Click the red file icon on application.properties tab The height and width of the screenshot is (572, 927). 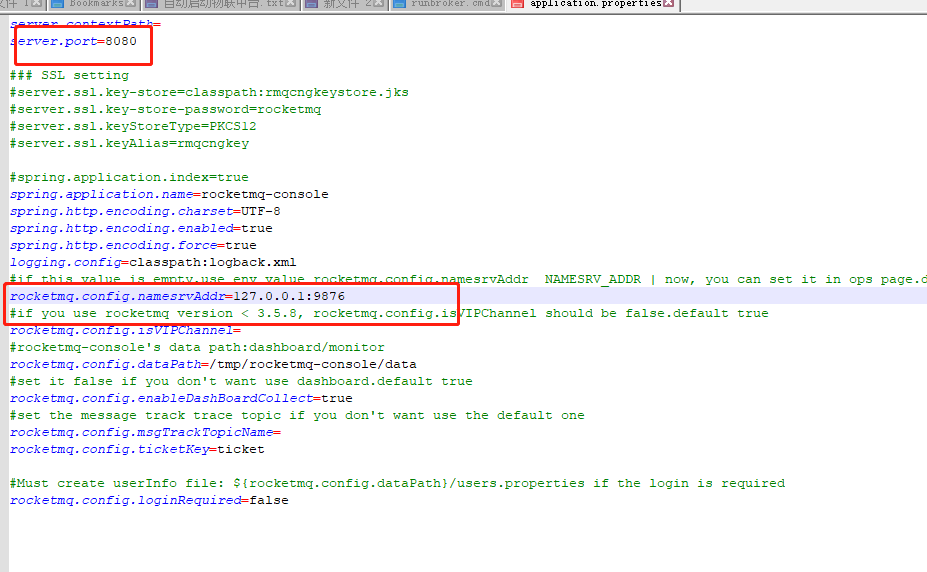517,4
